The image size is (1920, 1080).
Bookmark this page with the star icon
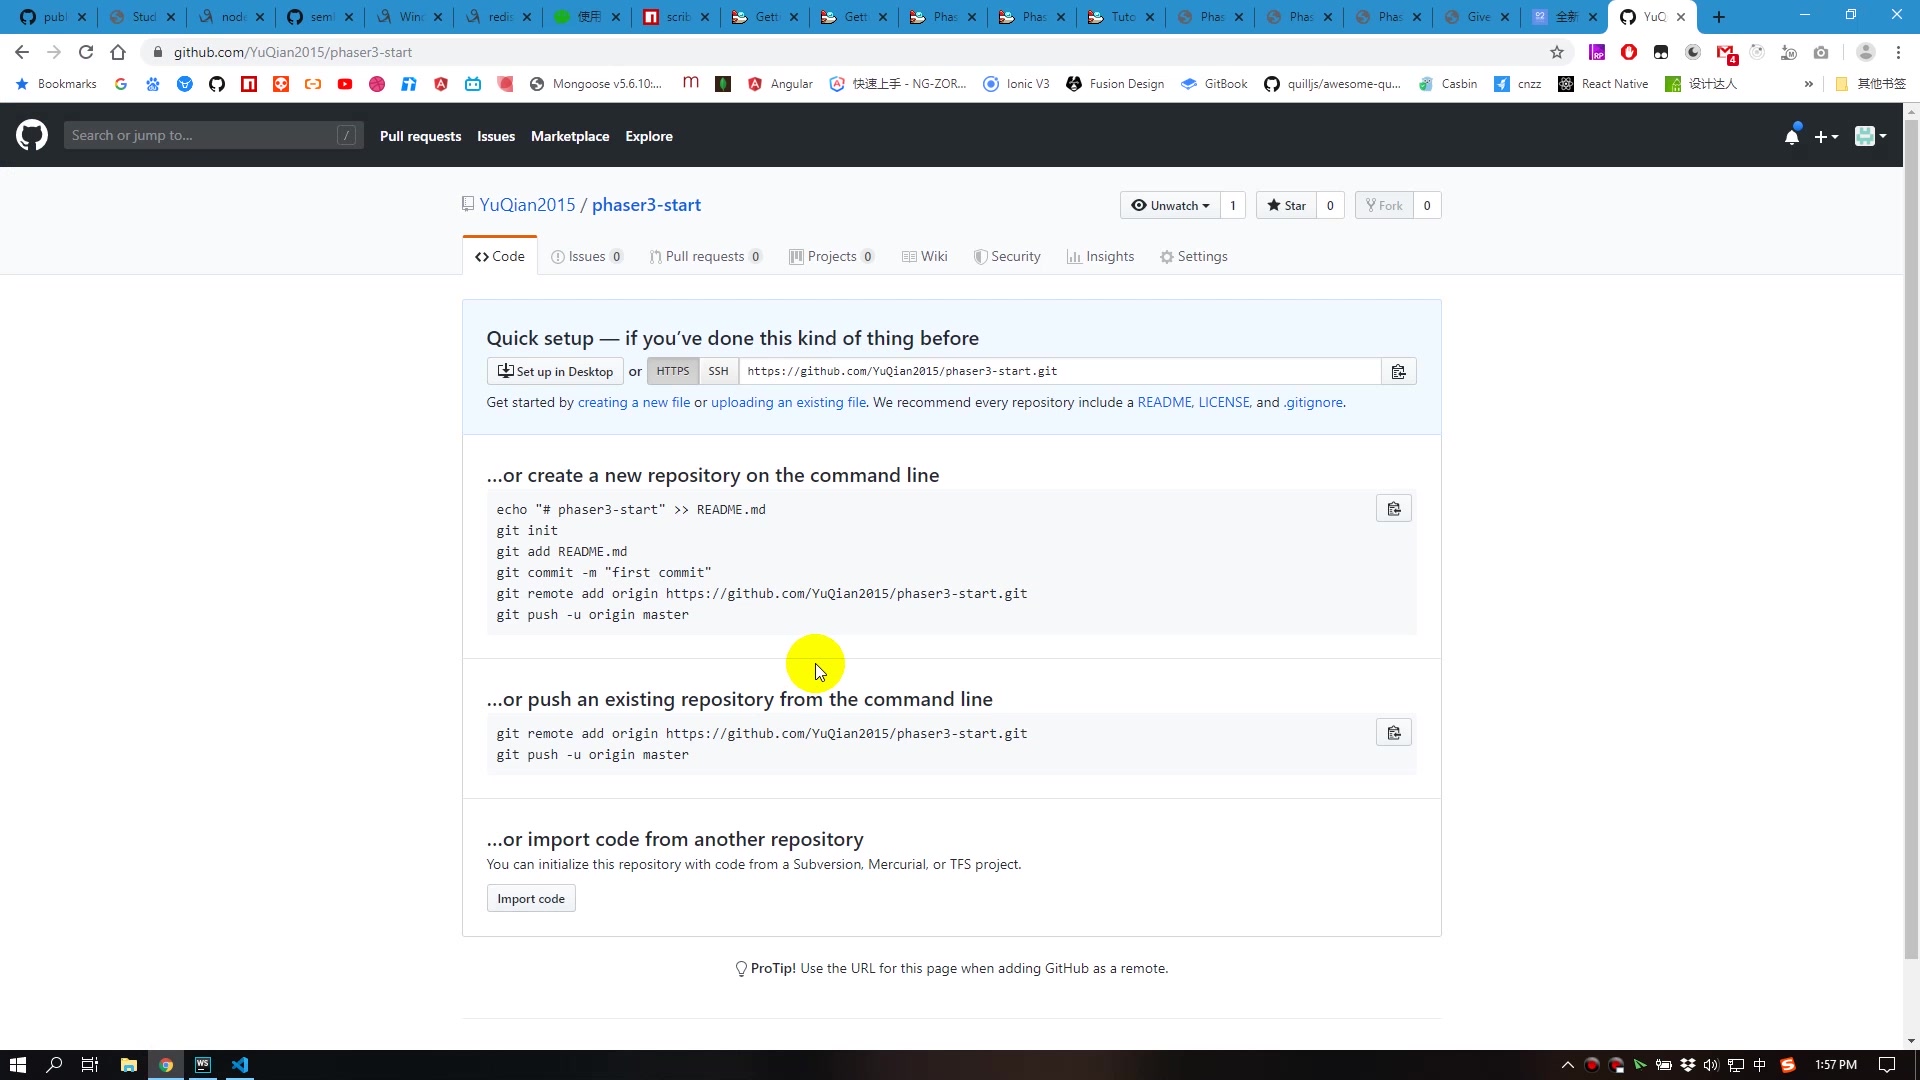click(1556, 52)
